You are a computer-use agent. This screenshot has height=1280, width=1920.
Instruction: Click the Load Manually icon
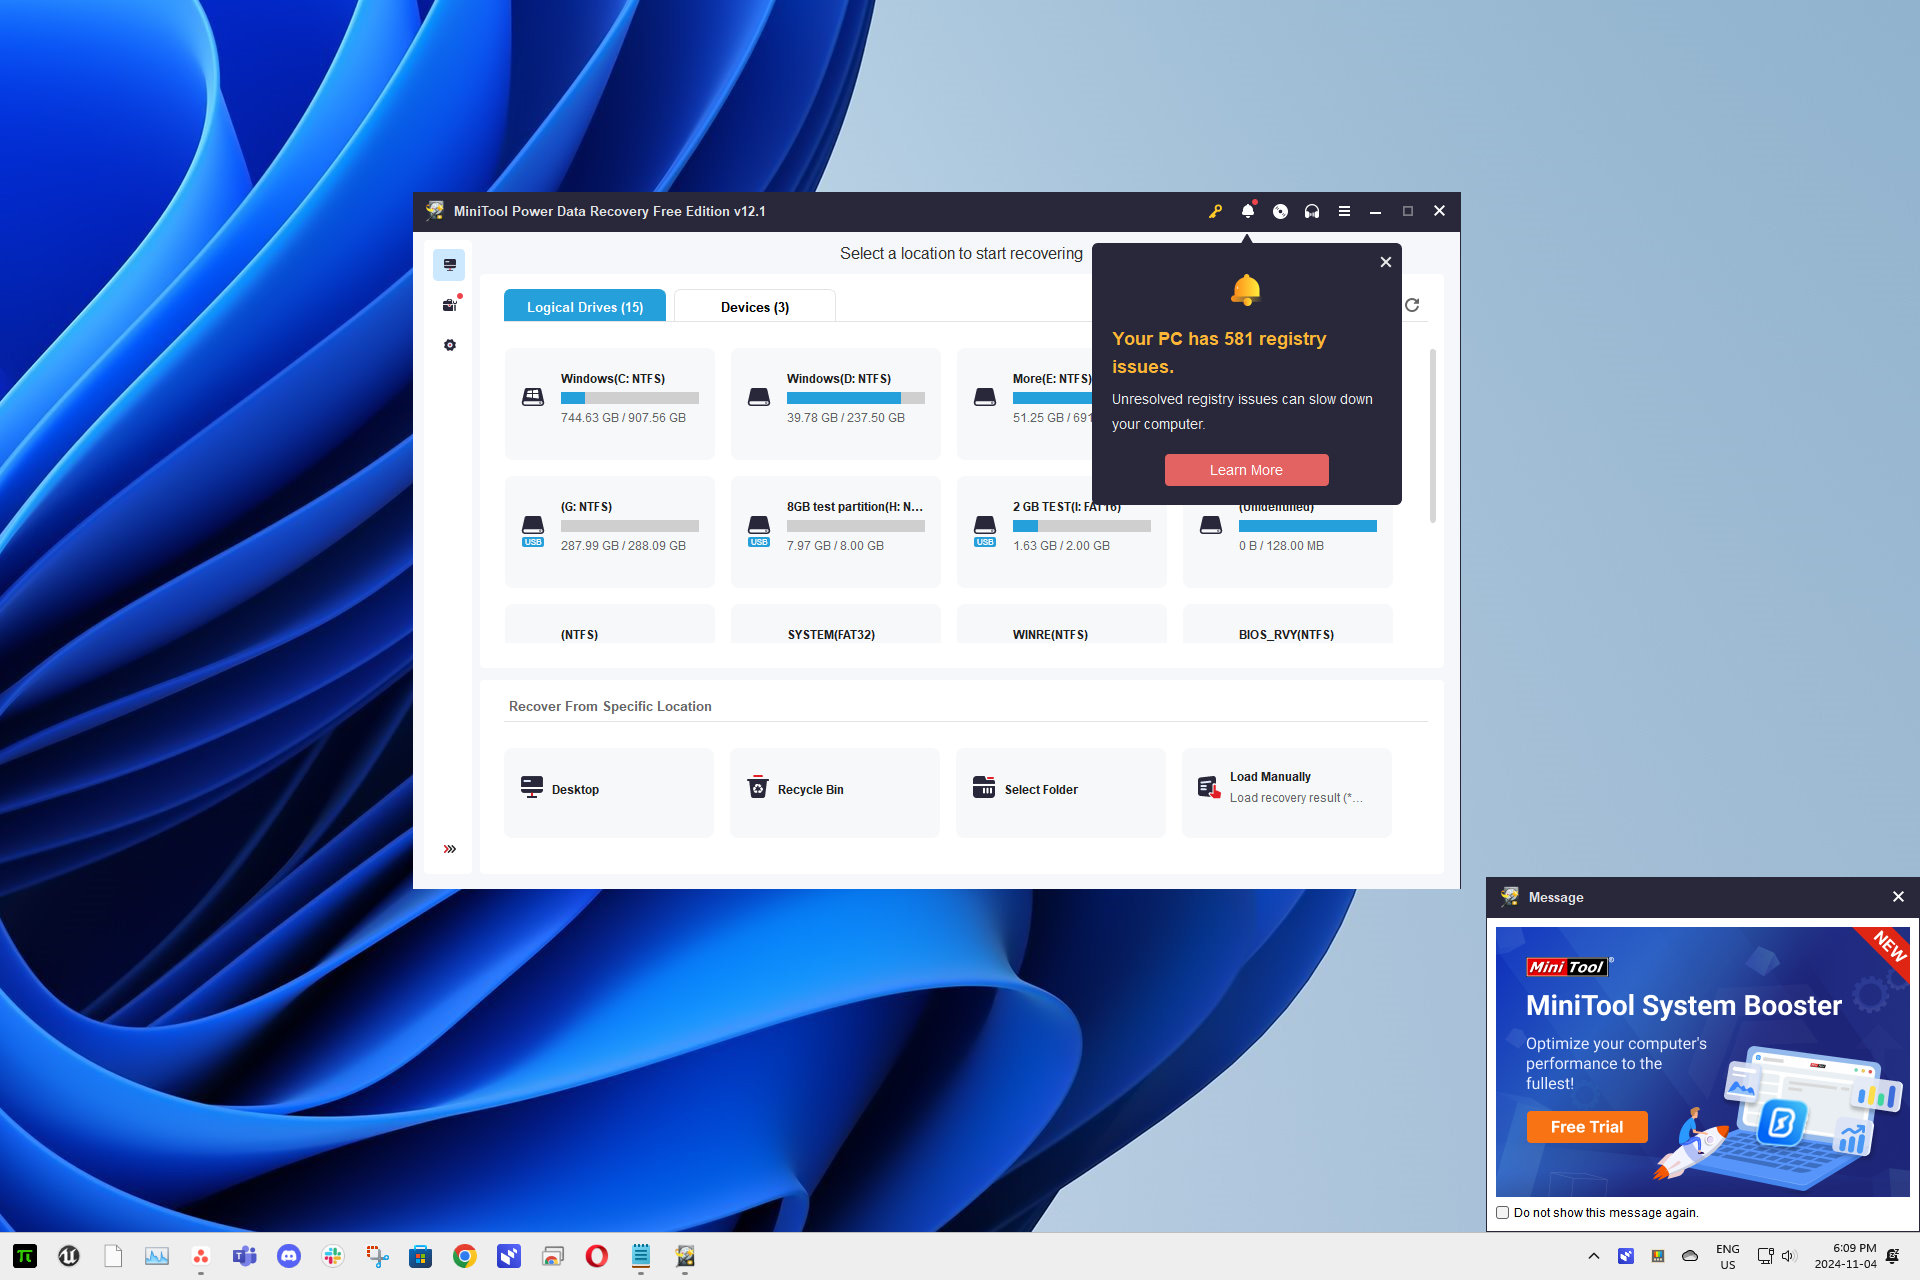1207,787
